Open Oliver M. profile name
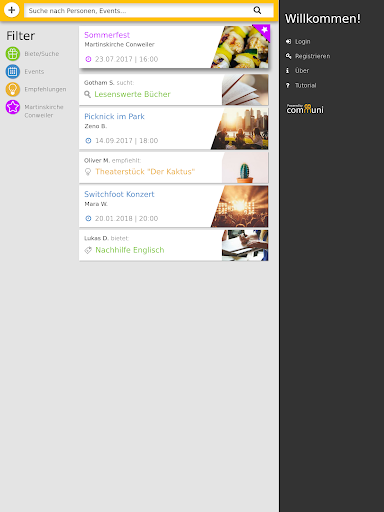This screenshot has height=512, width=384. click(97, 160)
